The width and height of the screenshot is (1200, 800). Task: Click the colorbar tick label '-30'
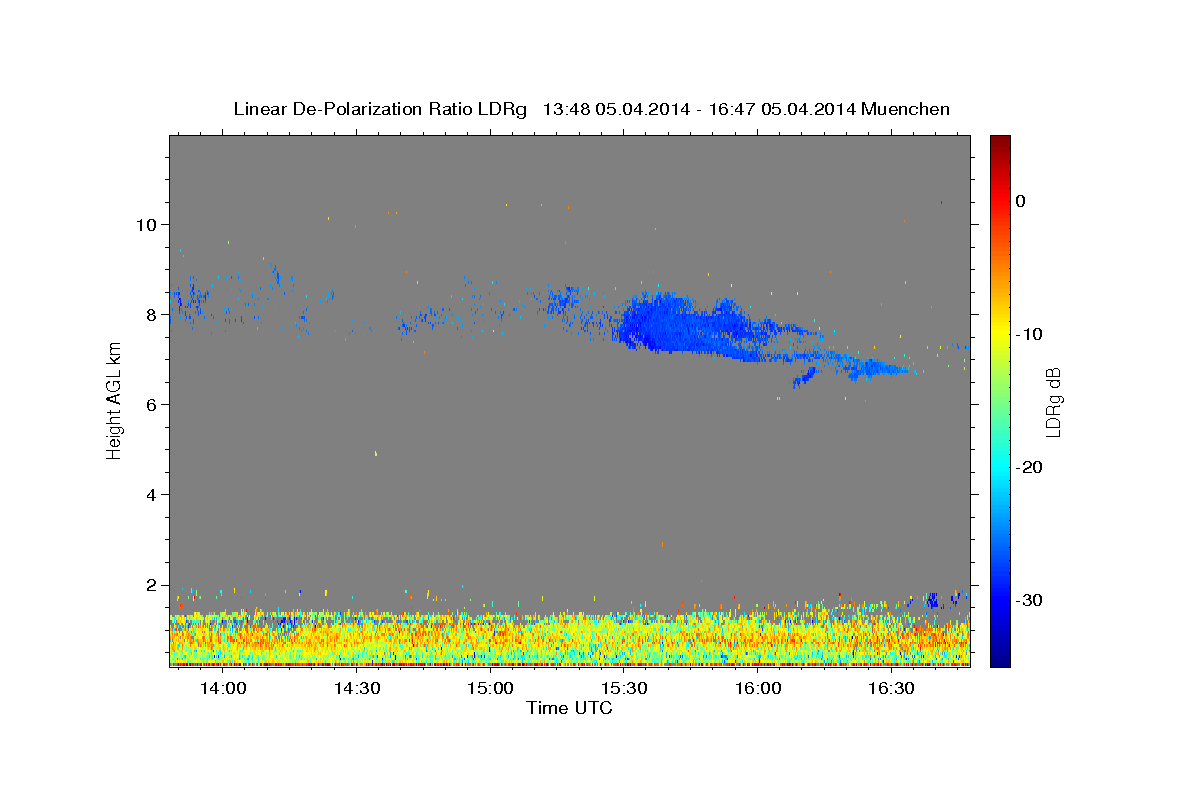1029,600
